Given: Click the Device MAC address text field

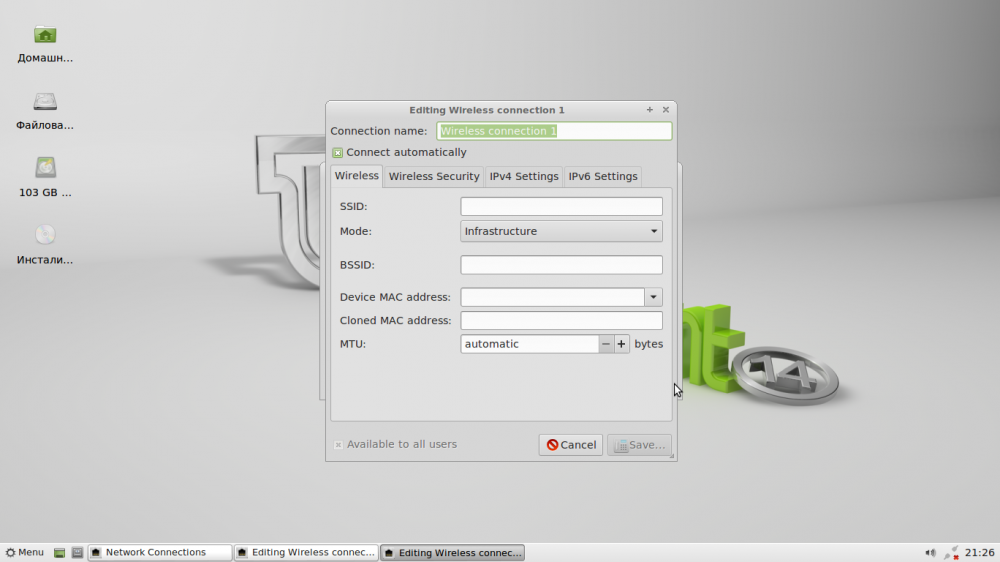Looking at the screenshot, I should (552, 297).
